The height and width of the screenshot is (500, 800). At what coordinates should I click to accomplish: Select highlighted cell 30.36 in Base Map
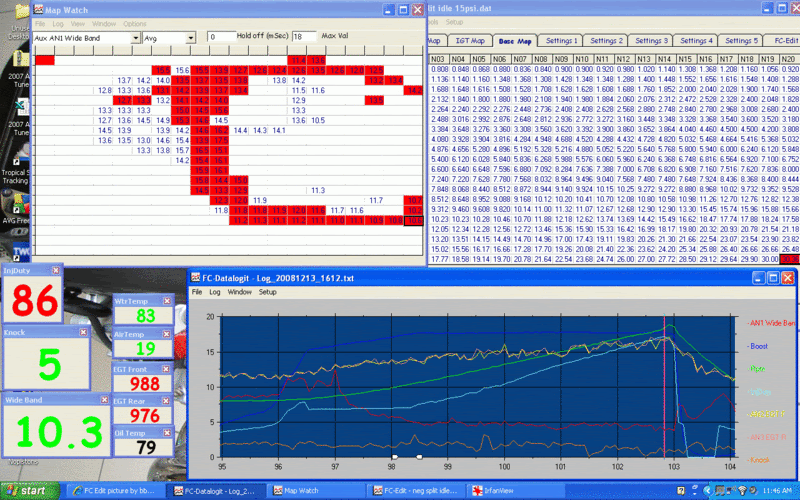point(790,259)
